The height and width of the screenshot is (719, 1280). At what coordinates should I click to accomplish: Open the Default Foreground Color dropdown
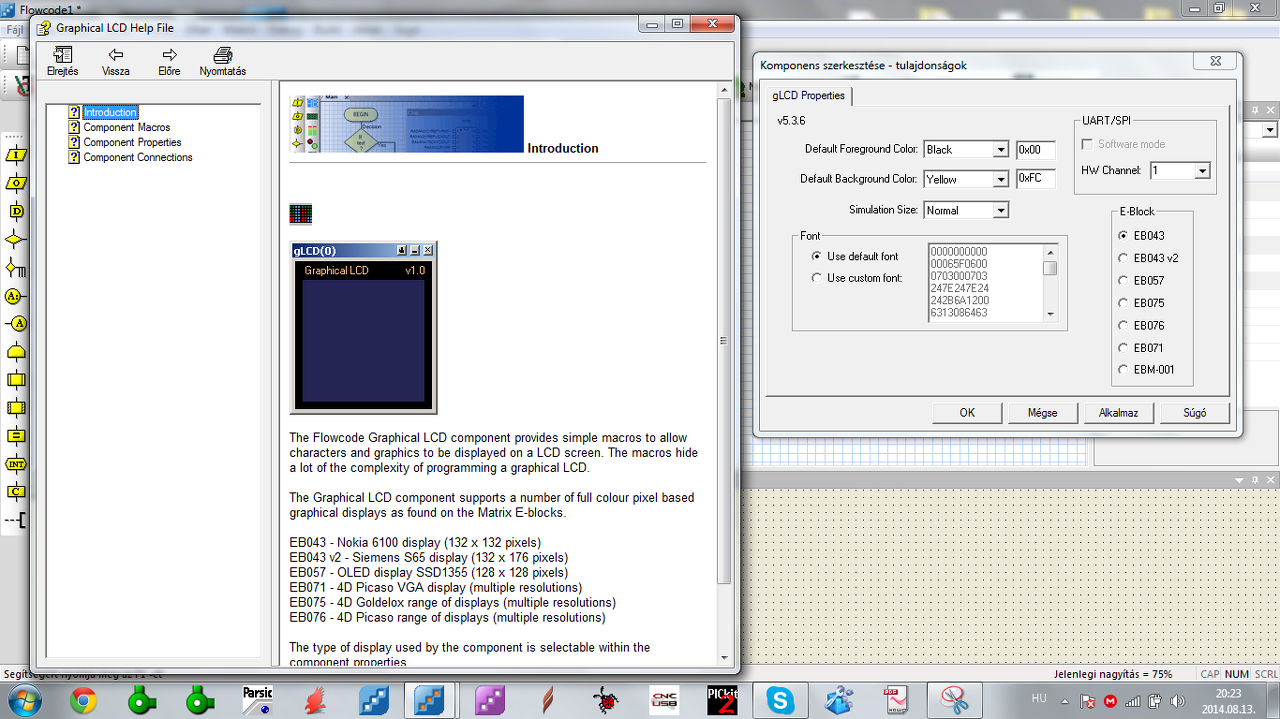[1000, 150]
